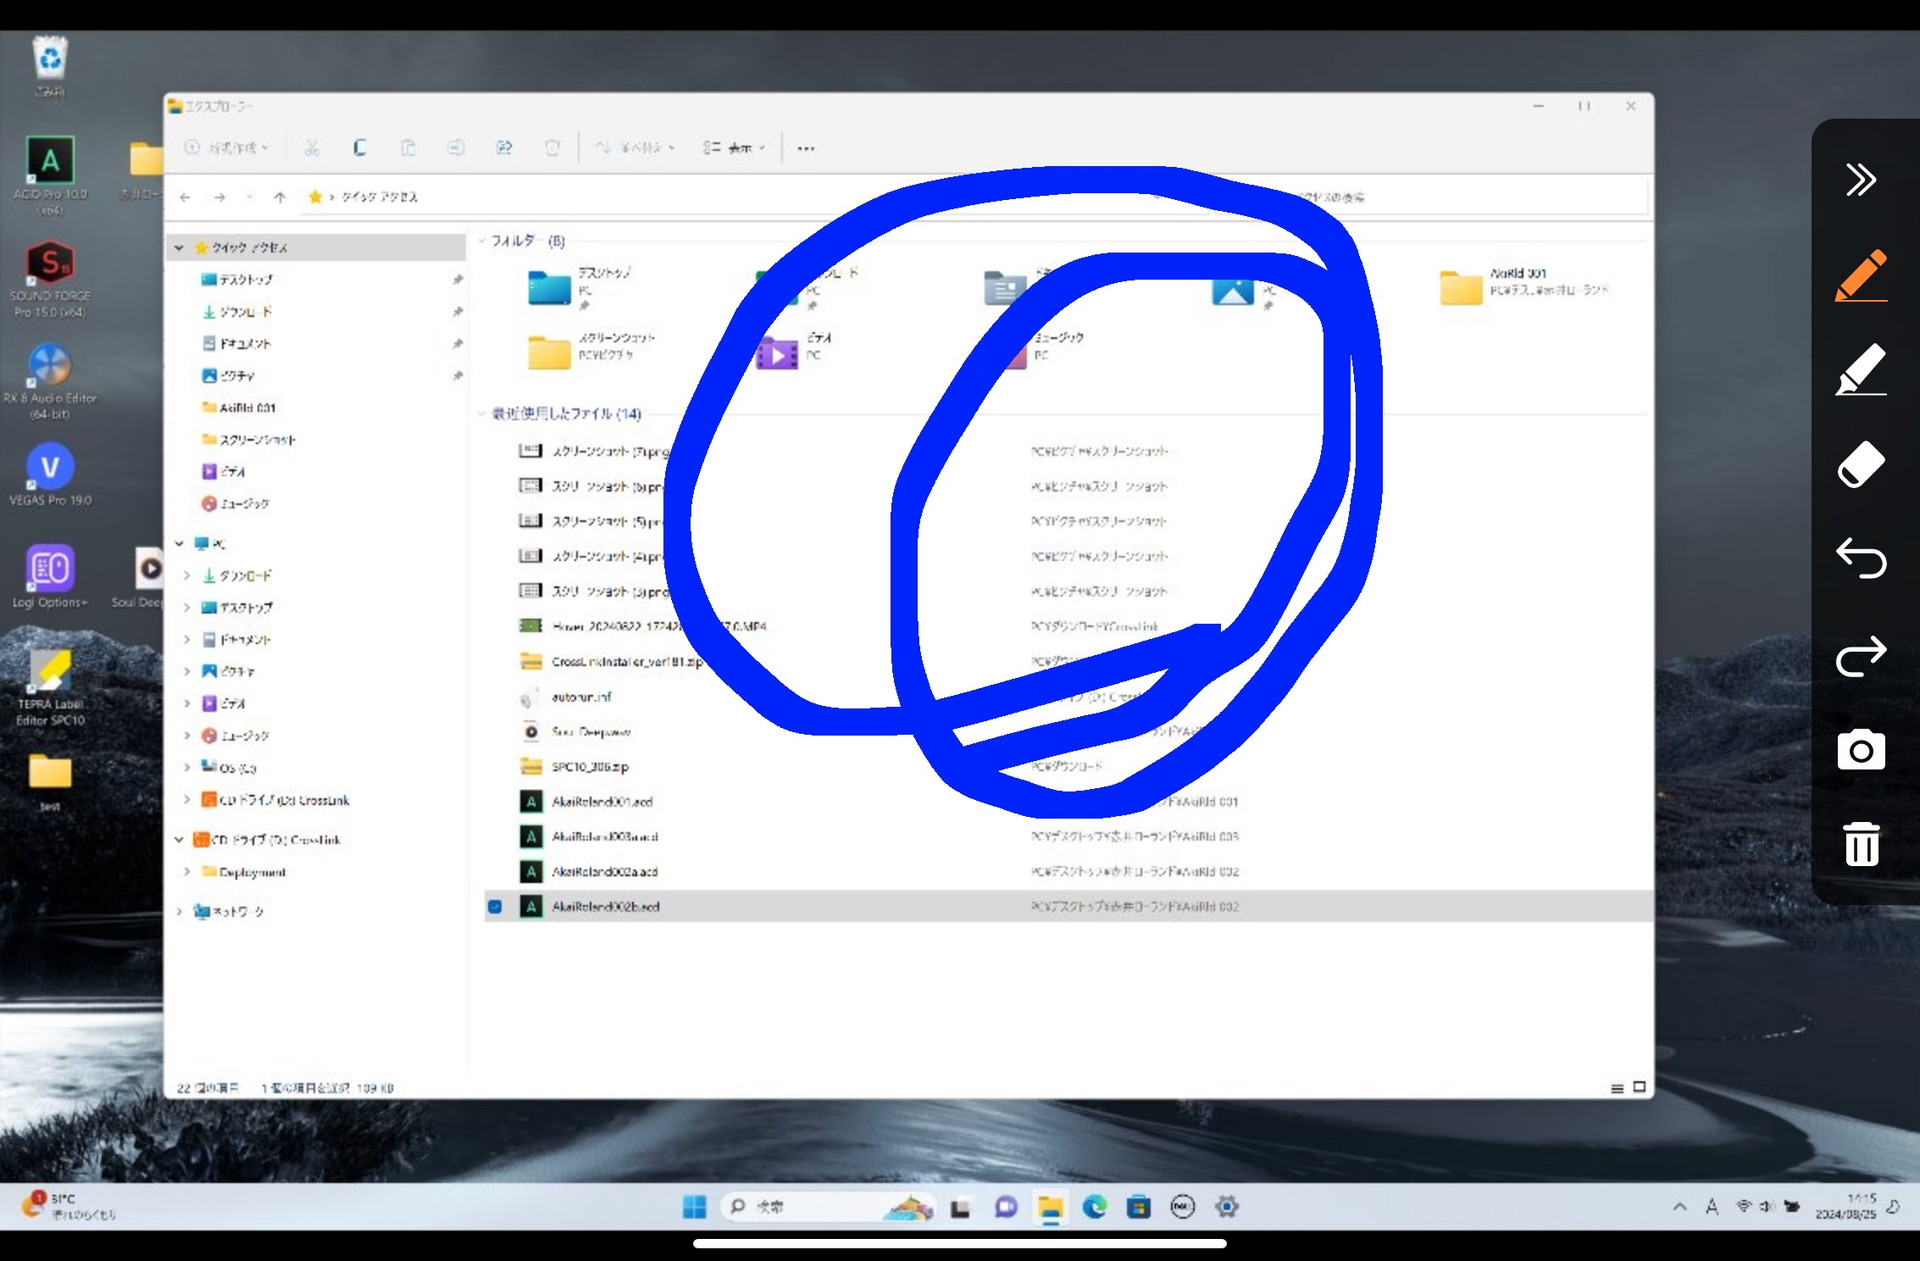Switch to large icons view in status bar
This screenshot has width=1920, height=1261.
[1639, 1087]
